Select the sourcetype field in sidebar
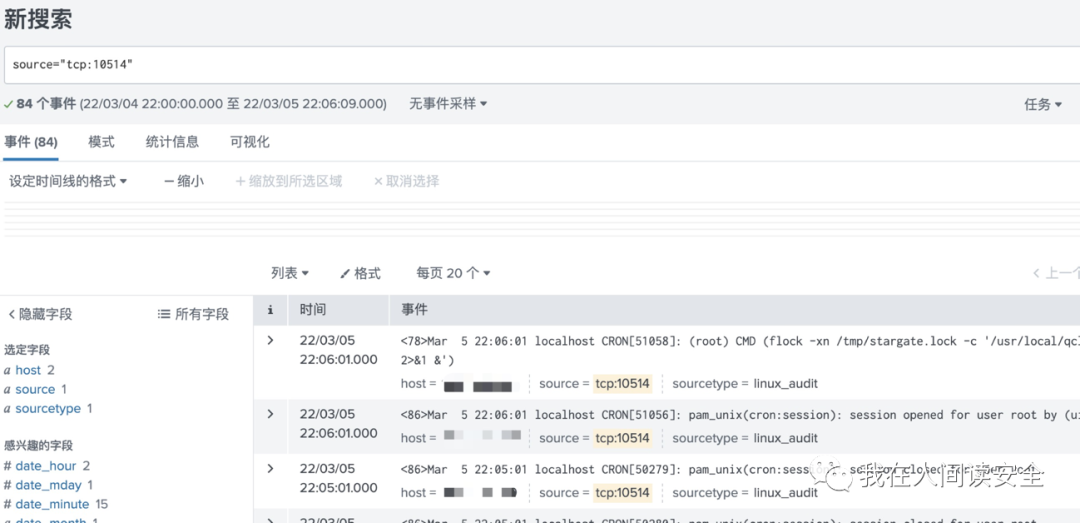Screen dimensions: 1080x523 coord(48,409)
